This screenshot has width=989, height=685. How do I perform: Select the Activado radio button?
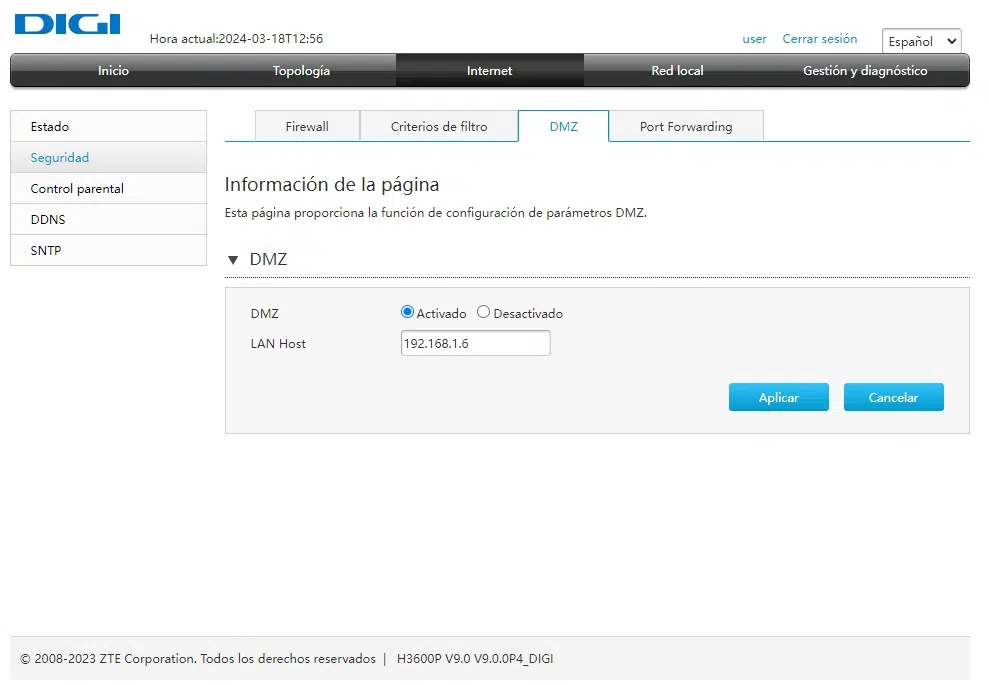(x=407, y=312)
